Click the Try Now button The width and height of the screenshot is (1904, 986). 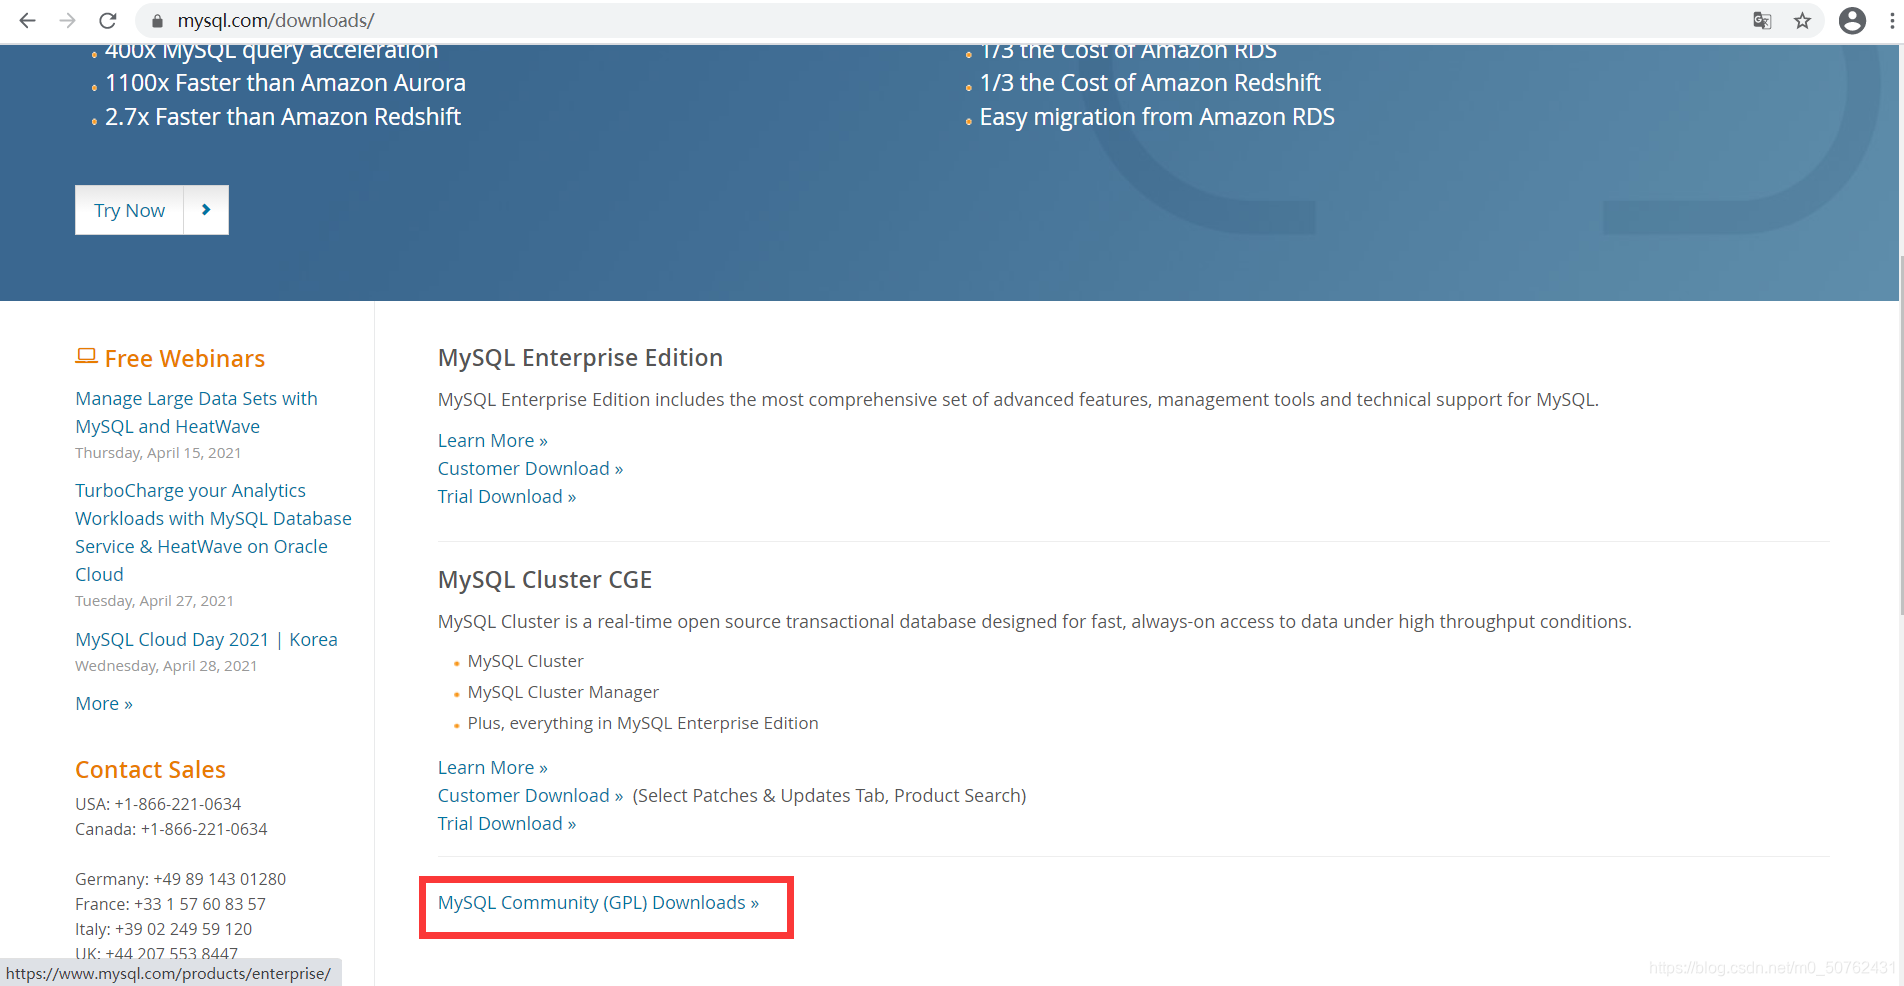click(x=130, y=210)
